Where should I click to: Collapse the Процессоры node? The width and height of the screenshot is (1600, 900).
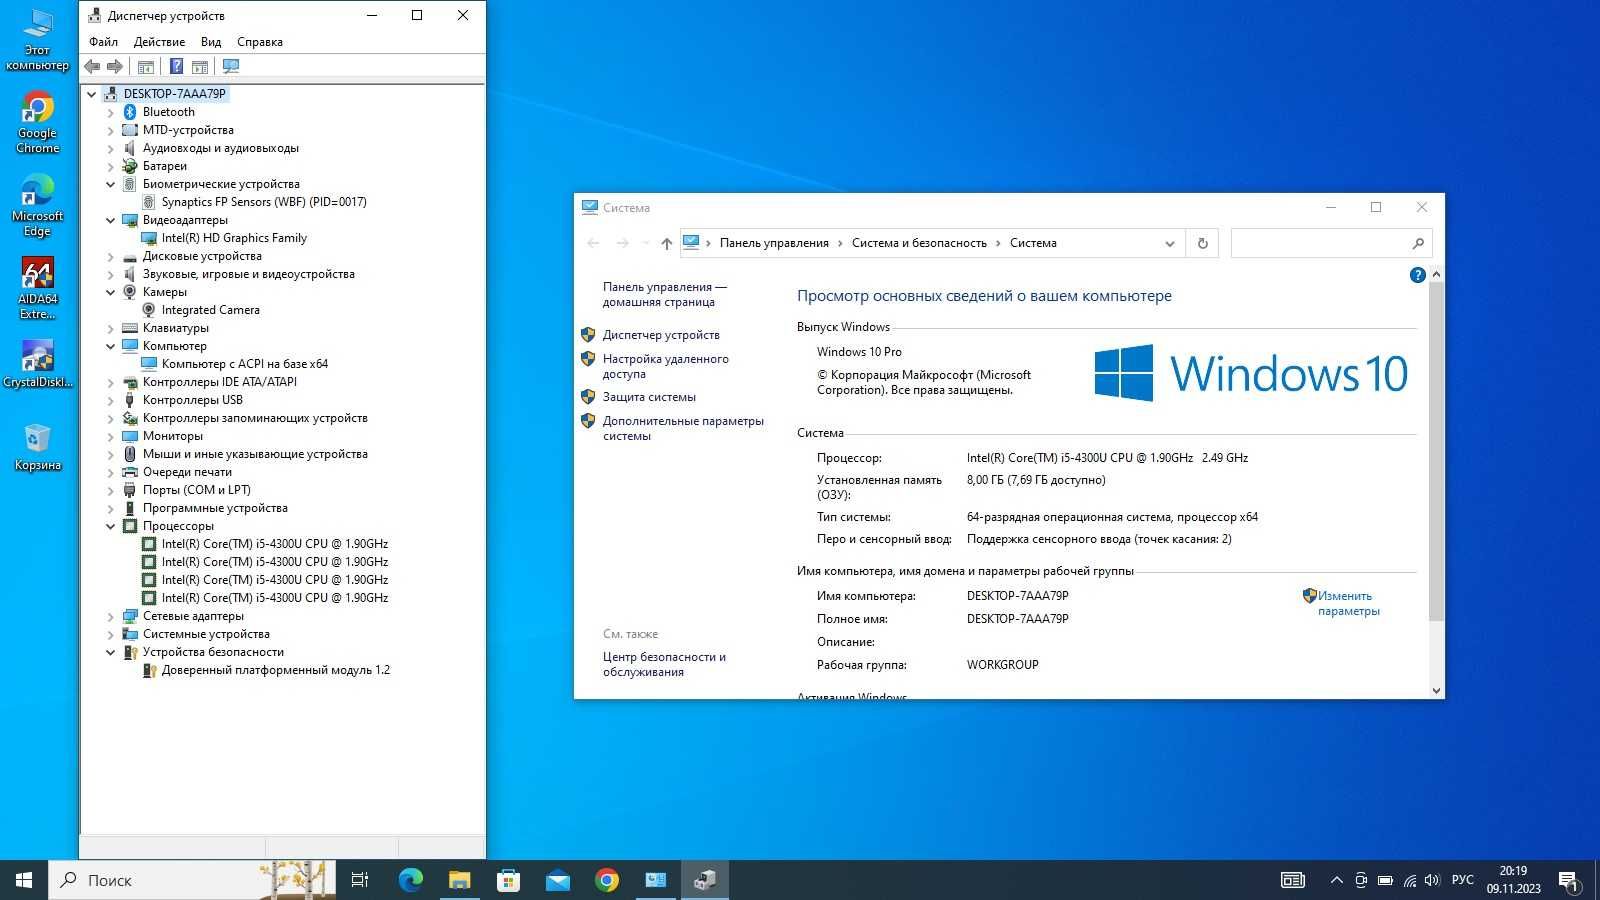click(110, 526)
